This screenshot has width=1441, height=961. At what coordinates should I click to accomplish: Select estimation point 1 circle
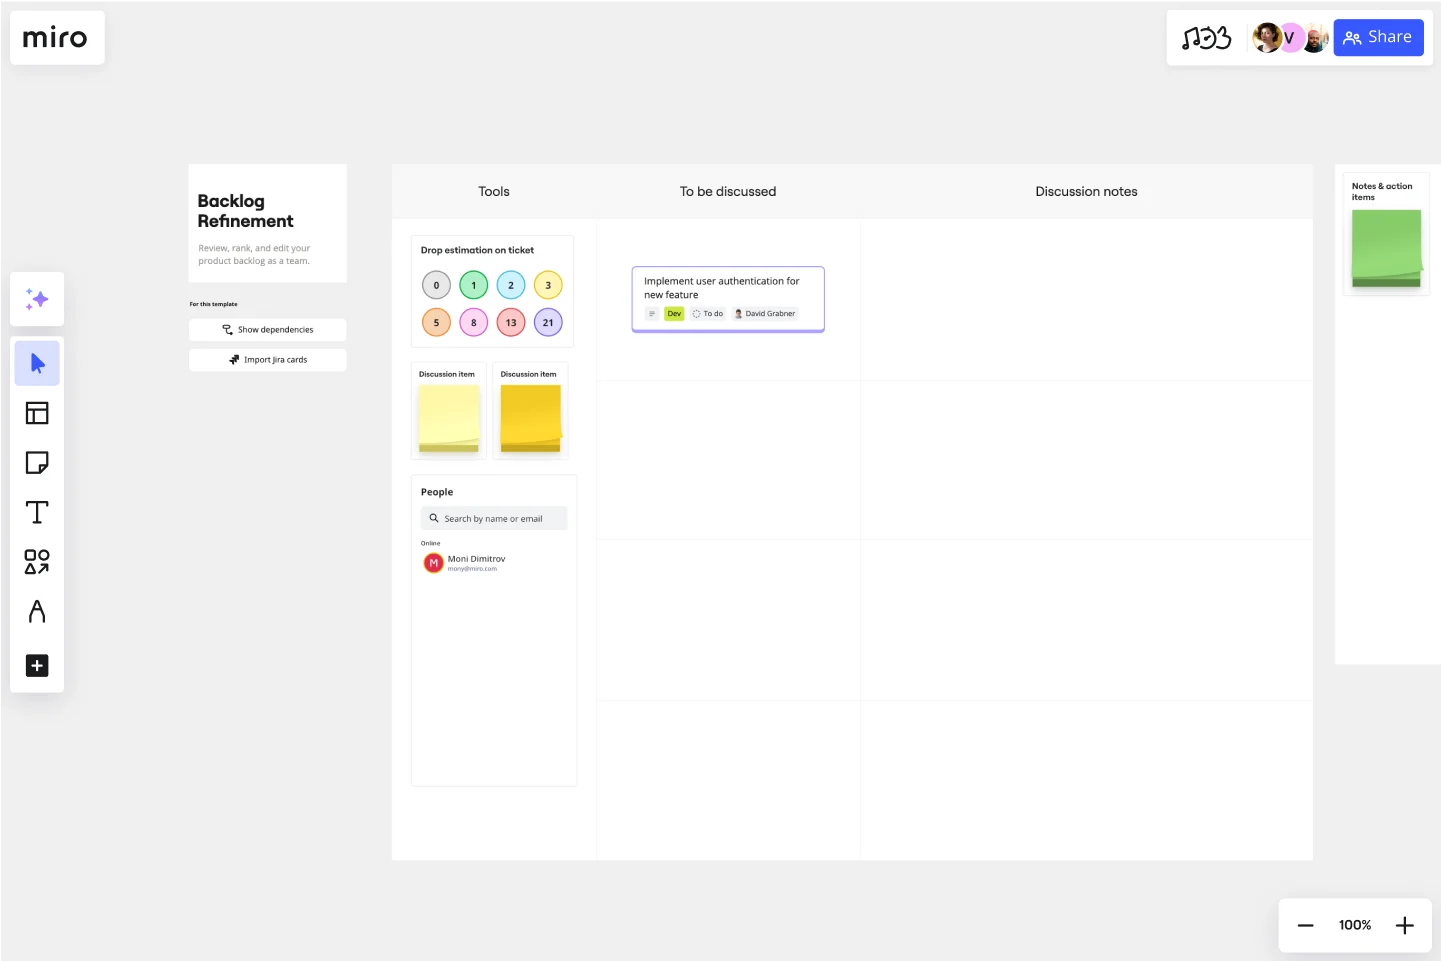point(474,285)
